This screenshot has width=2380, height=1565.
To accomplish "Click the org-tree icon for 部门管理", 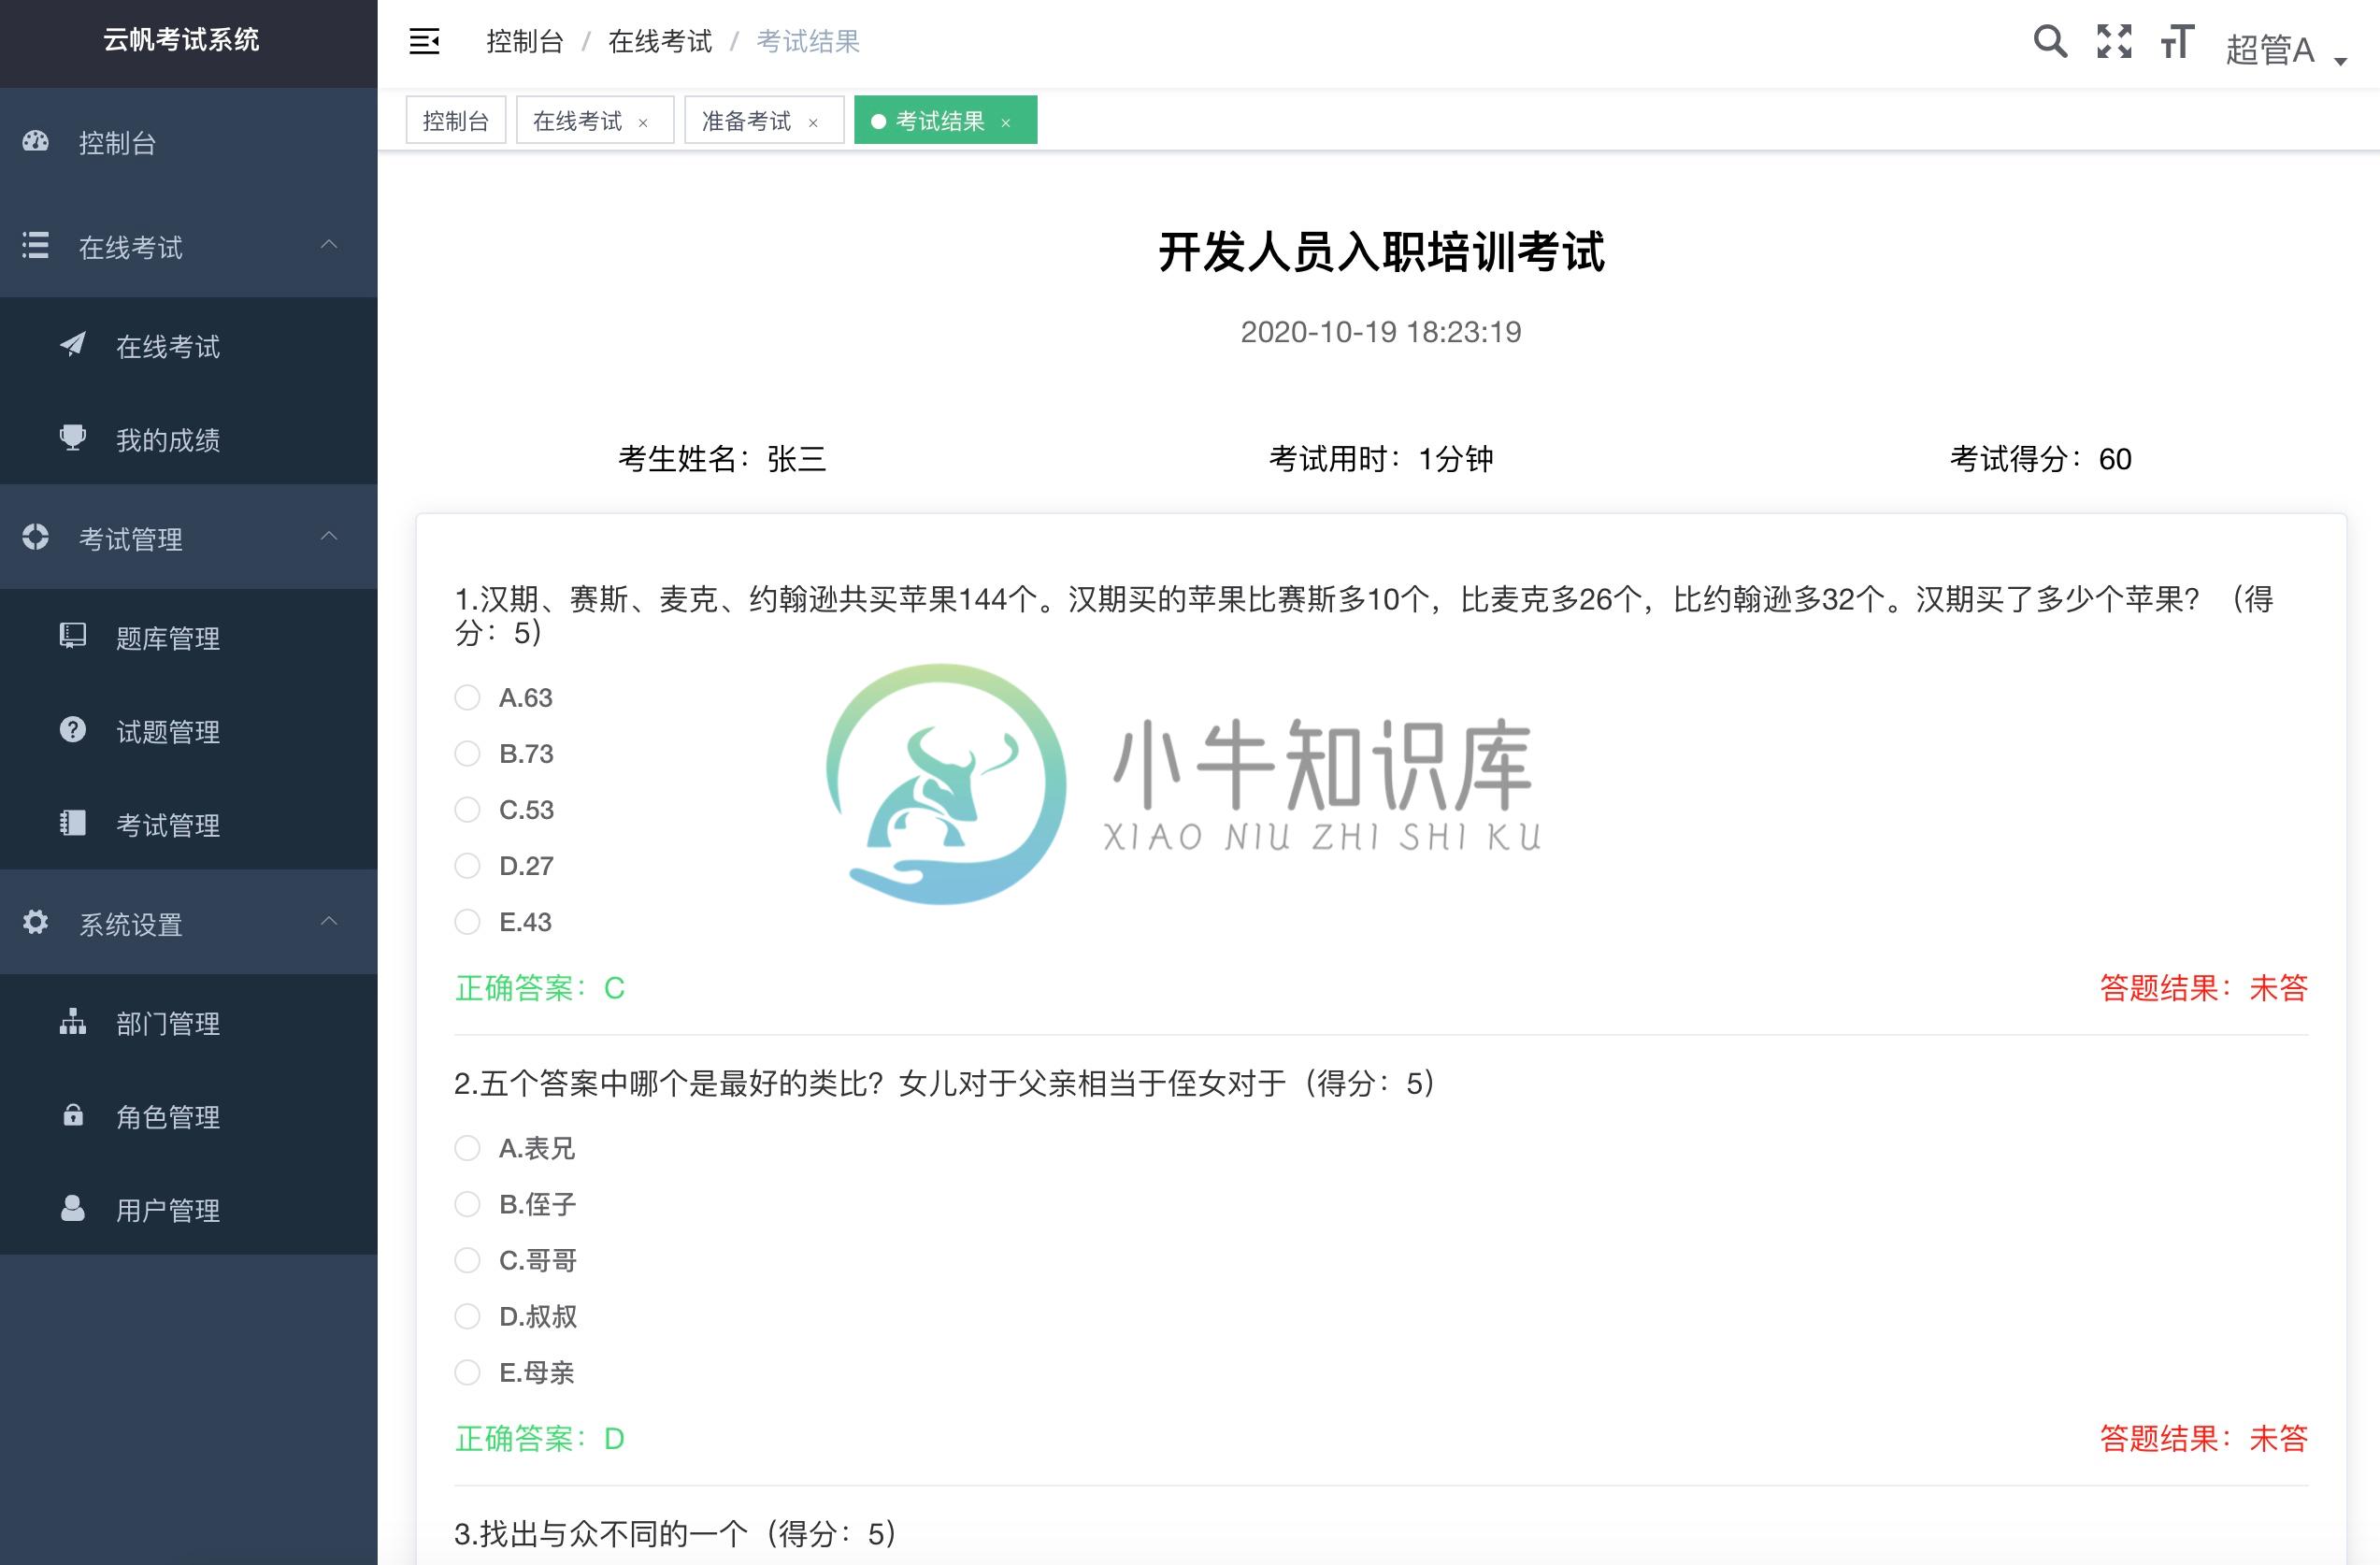I will [x=73, y=1021].
